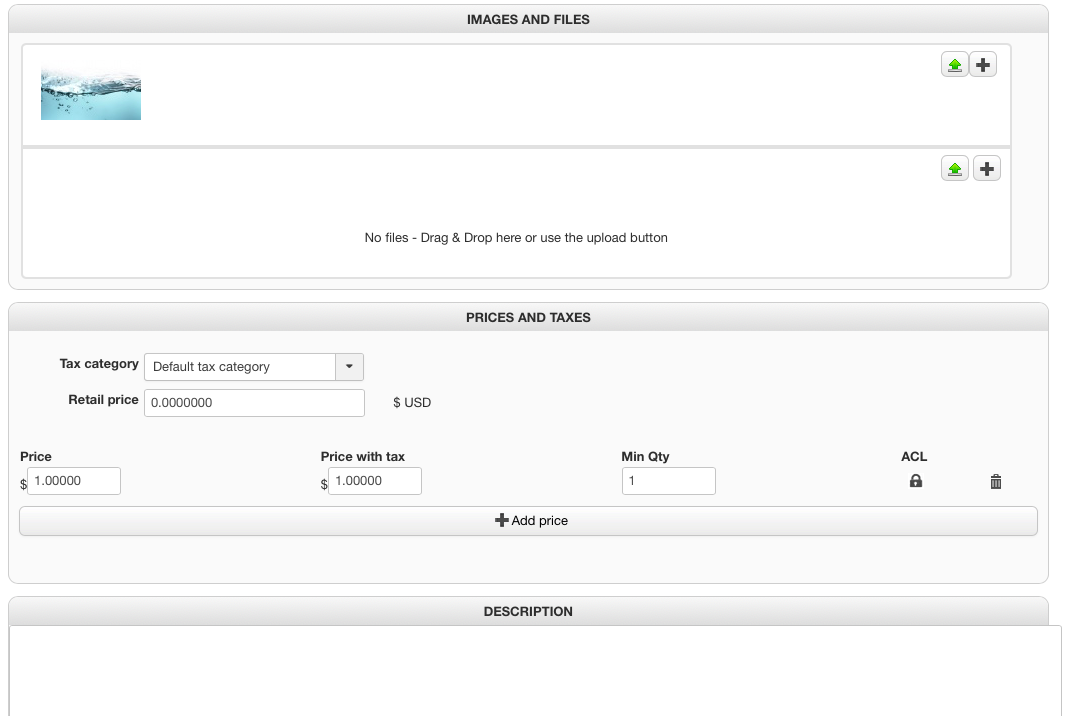Click the Retail price input field
Viewport: 1073px width, 716px height.
tap(254, 403)
